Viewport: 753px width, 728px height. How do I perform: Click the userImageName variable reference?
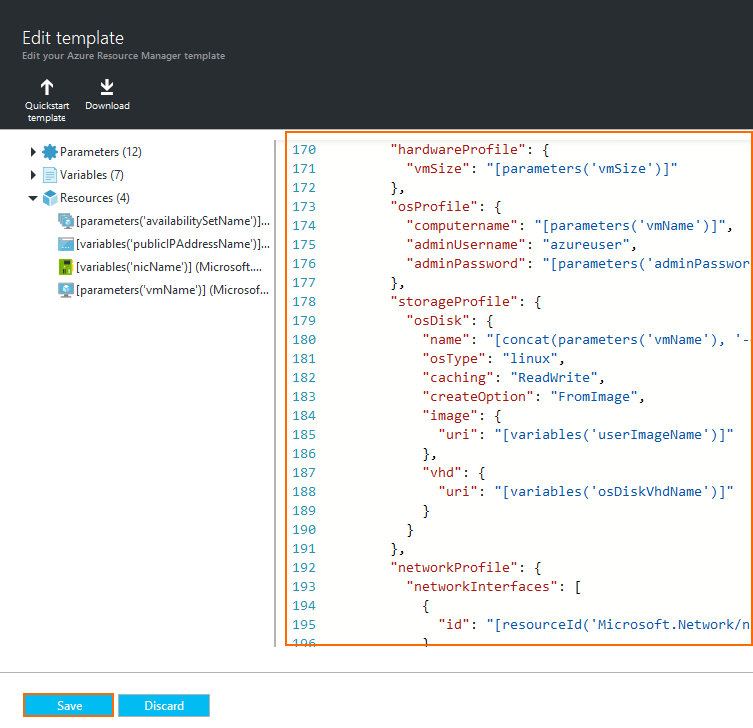[x=614, y=435]
